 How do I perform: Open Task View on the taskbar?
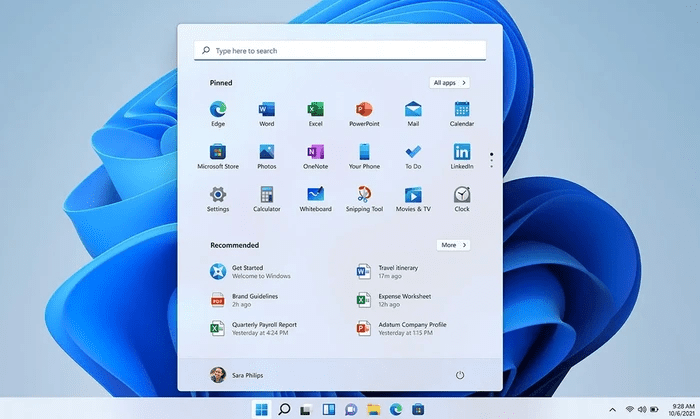[x=306, y=409]
